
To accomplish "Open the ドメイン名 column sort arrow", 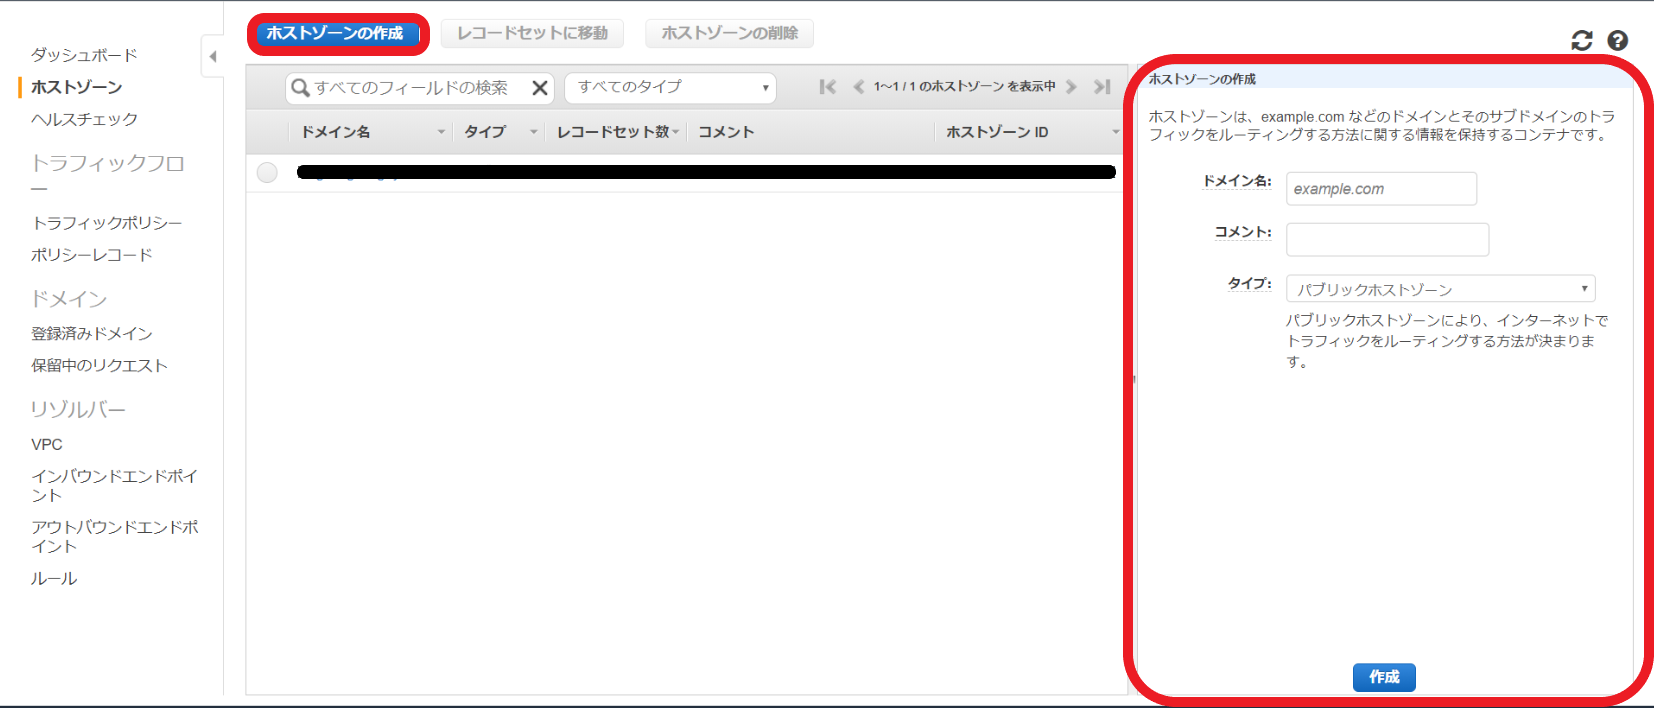I will (440, 132).
